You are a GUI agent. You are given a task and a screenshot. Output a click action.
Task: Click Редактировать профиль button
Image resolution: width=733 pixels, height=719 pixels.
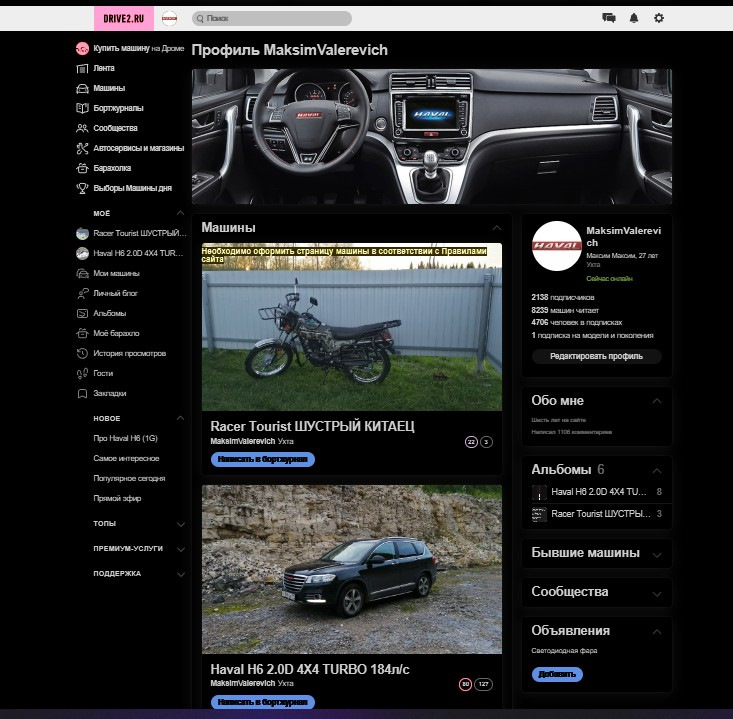click(596, 357)
